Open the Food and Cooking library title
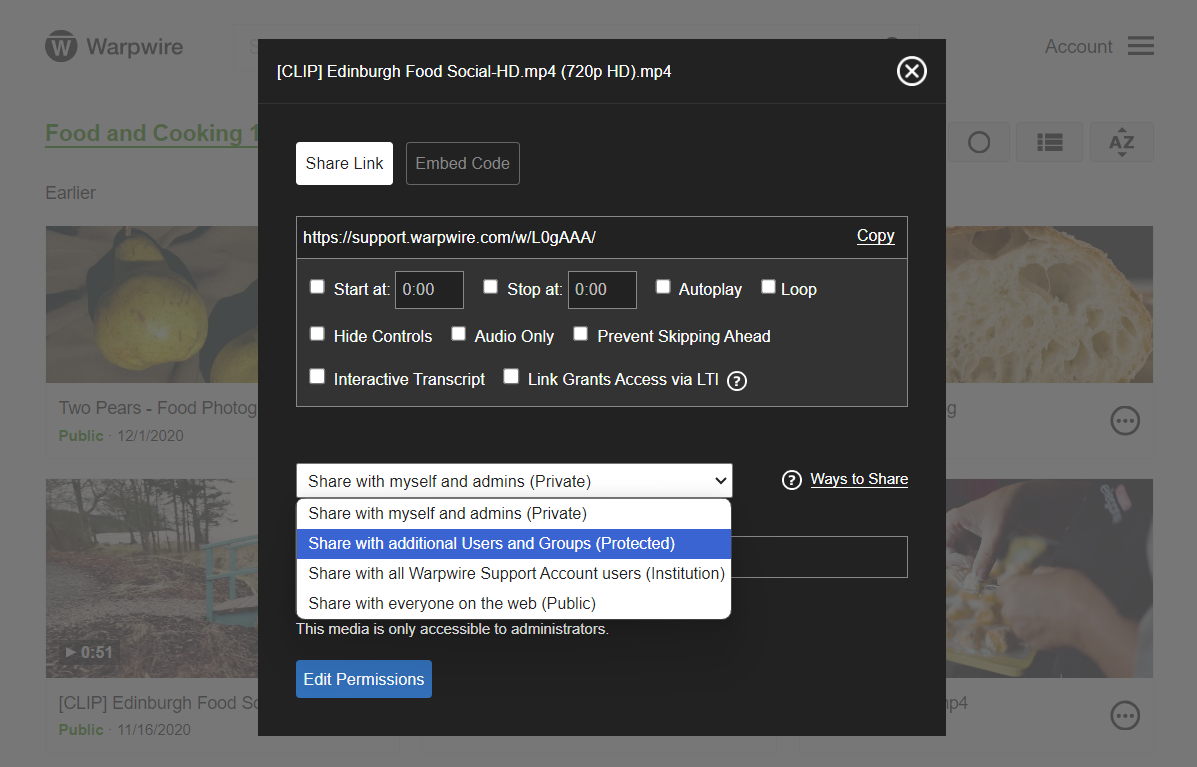Viewport: 1197px width, 767px height. click(x=151, y=134)
